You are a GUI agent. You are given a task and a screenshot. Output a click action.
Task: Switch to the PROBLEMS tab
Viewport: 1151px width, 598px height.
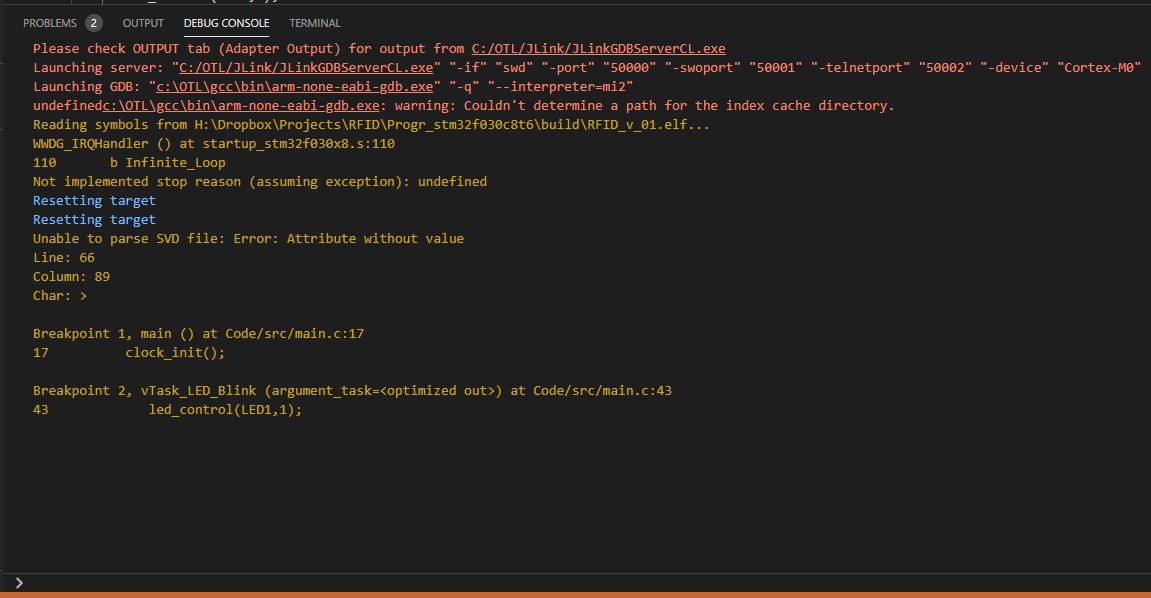[50, 23]
